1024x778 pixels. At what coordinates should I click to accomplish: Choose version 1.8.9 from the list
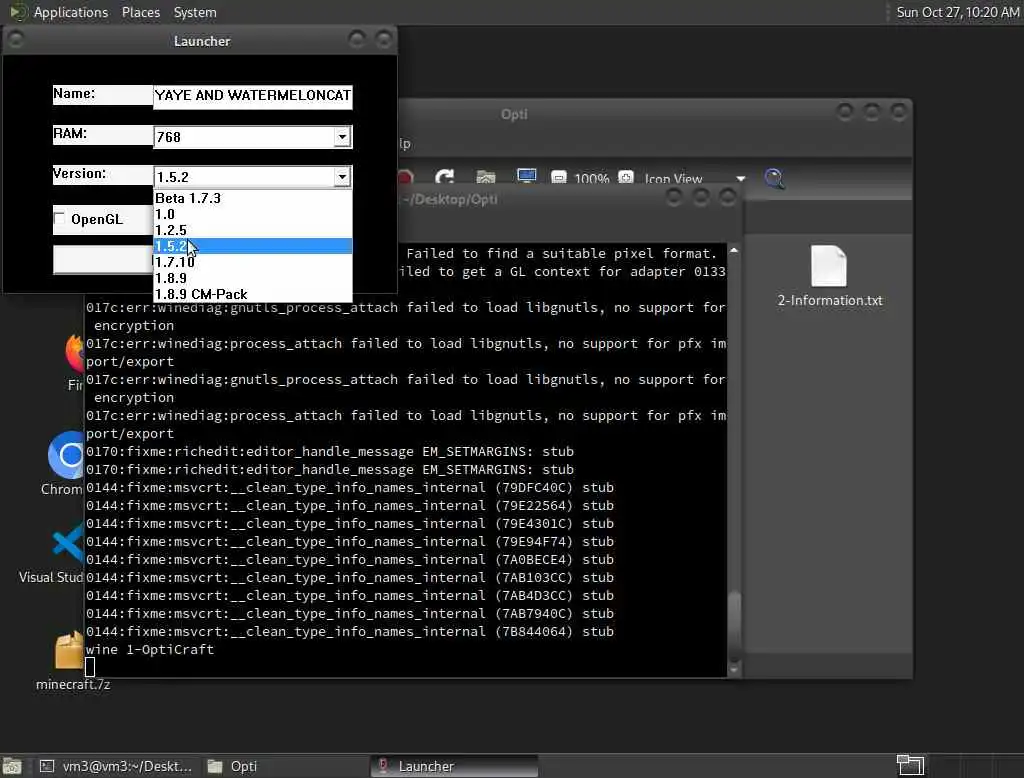tap(253, 278)
